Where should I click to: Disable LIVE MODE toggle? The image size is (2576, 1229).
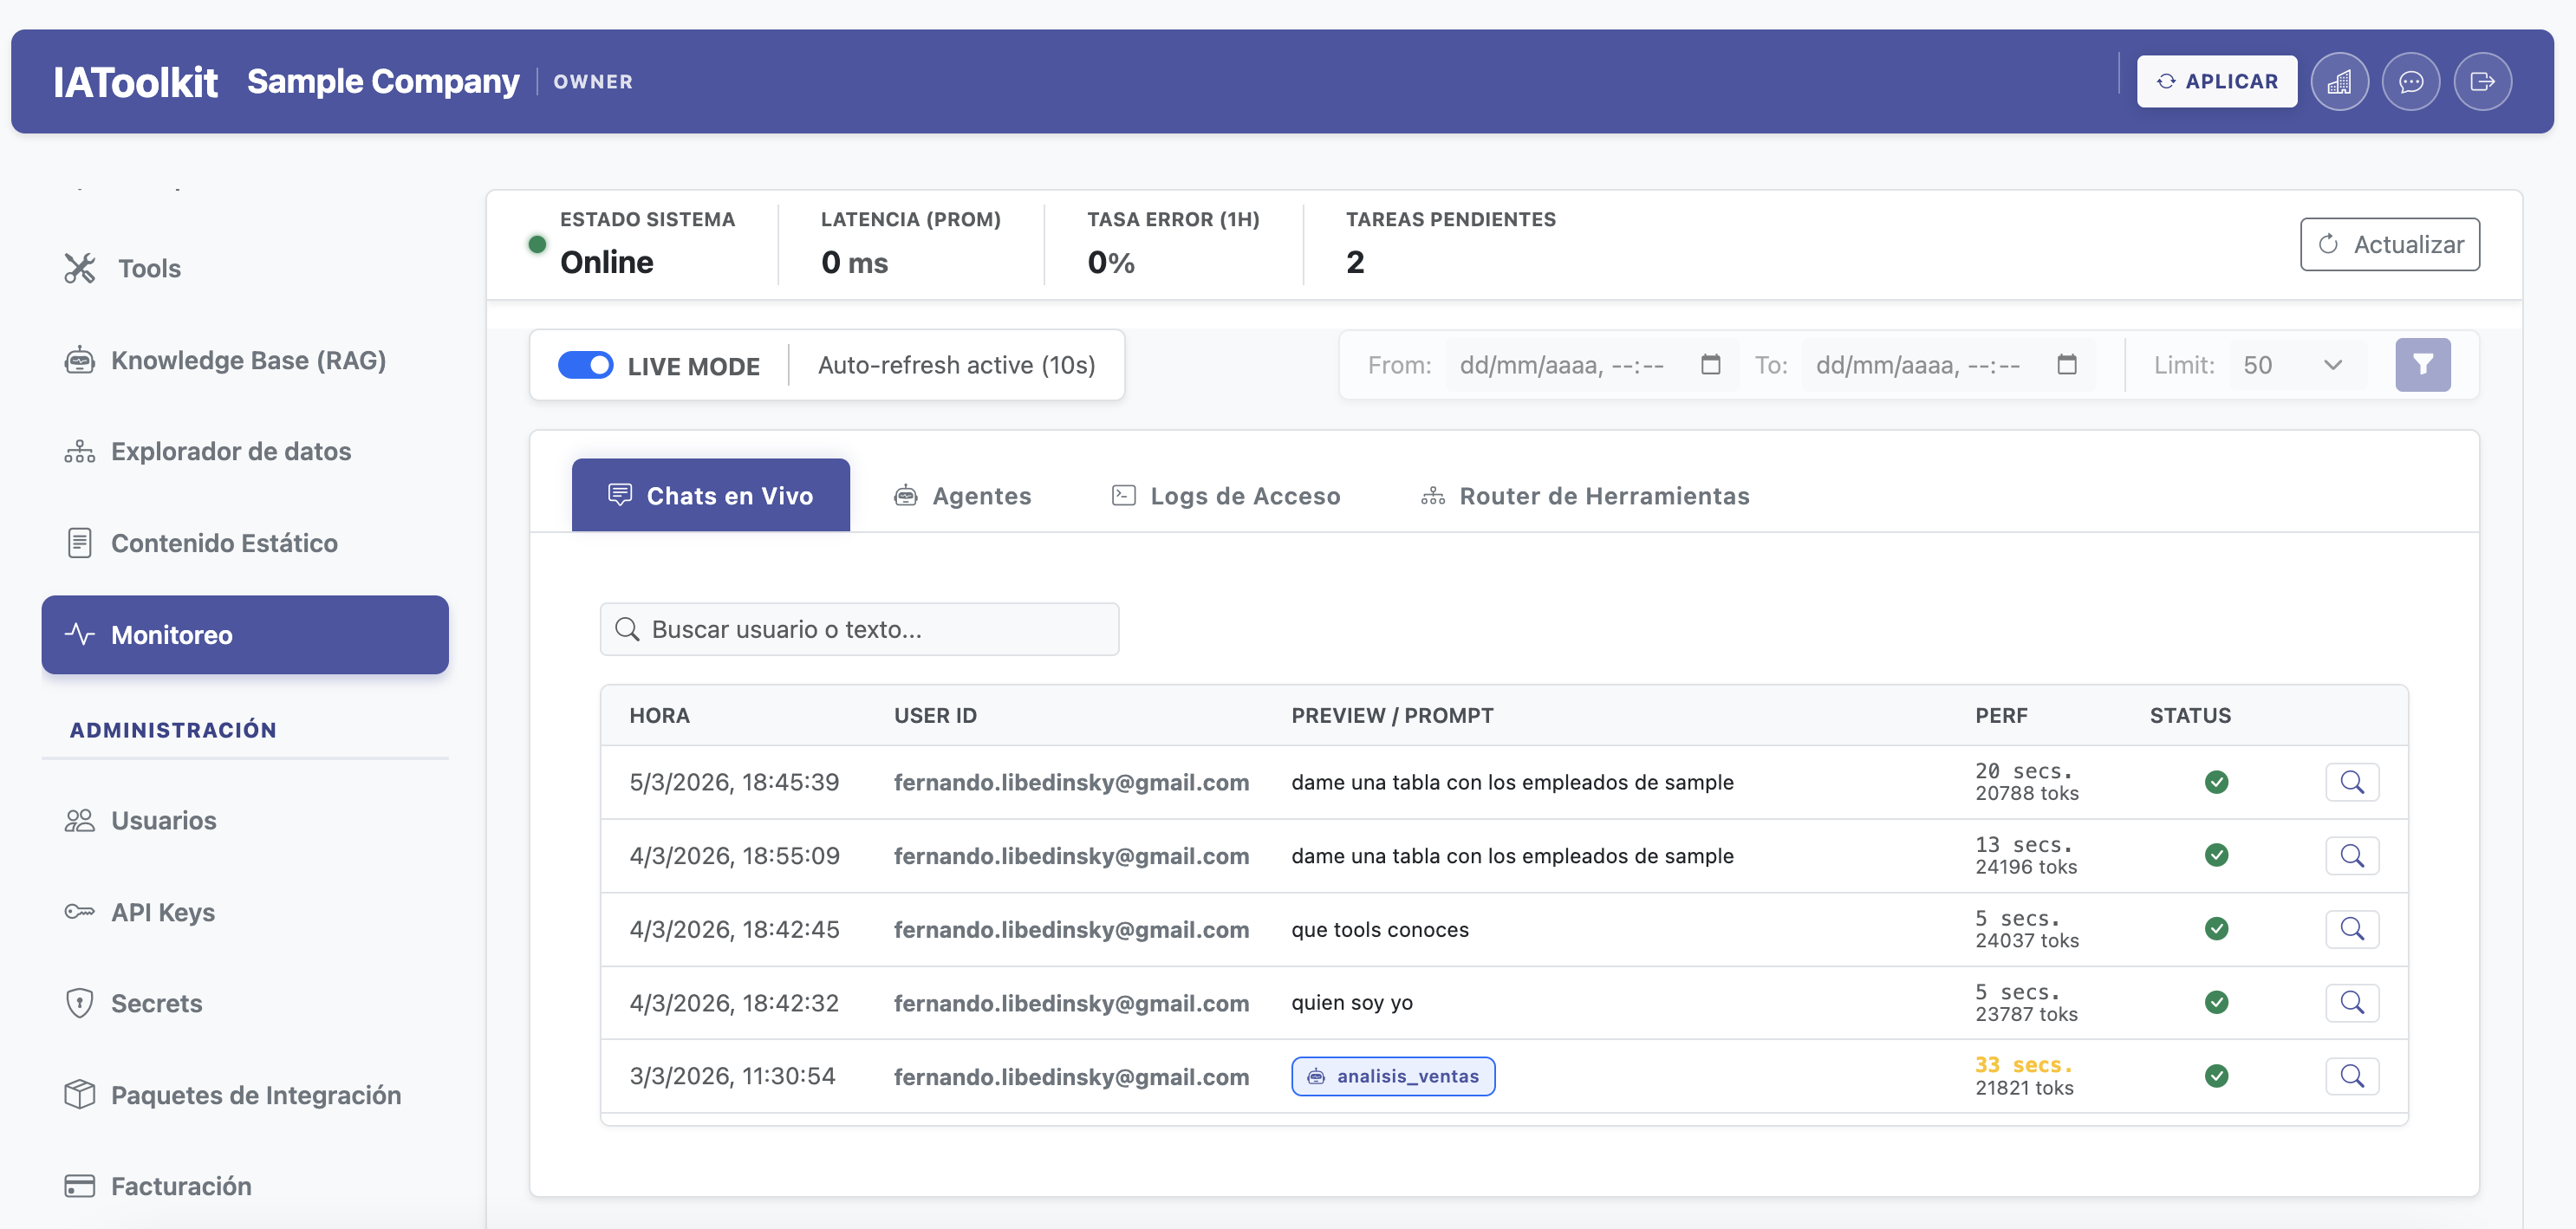coord(585,365)
